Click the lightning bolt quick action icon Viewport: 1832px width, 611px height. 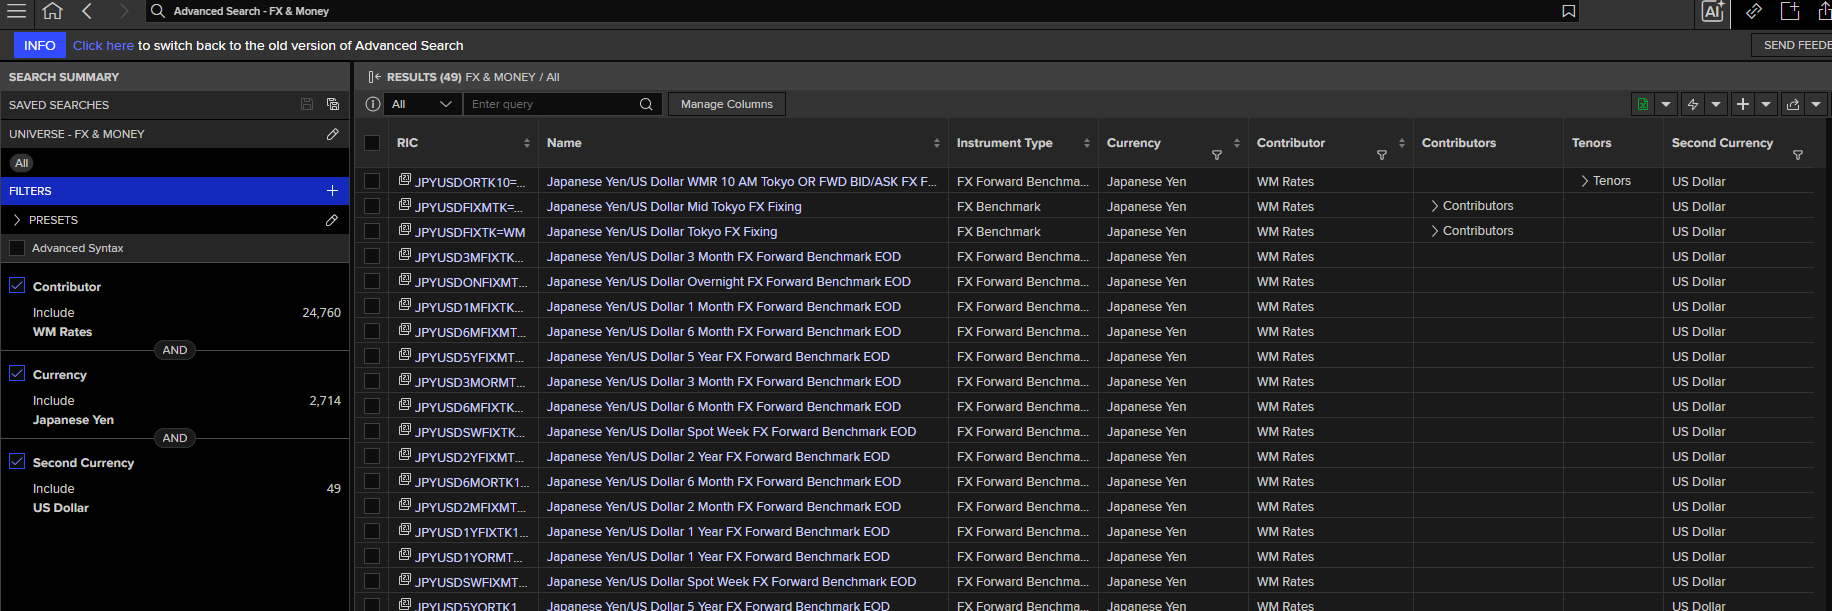click(x=1692, y=104)
